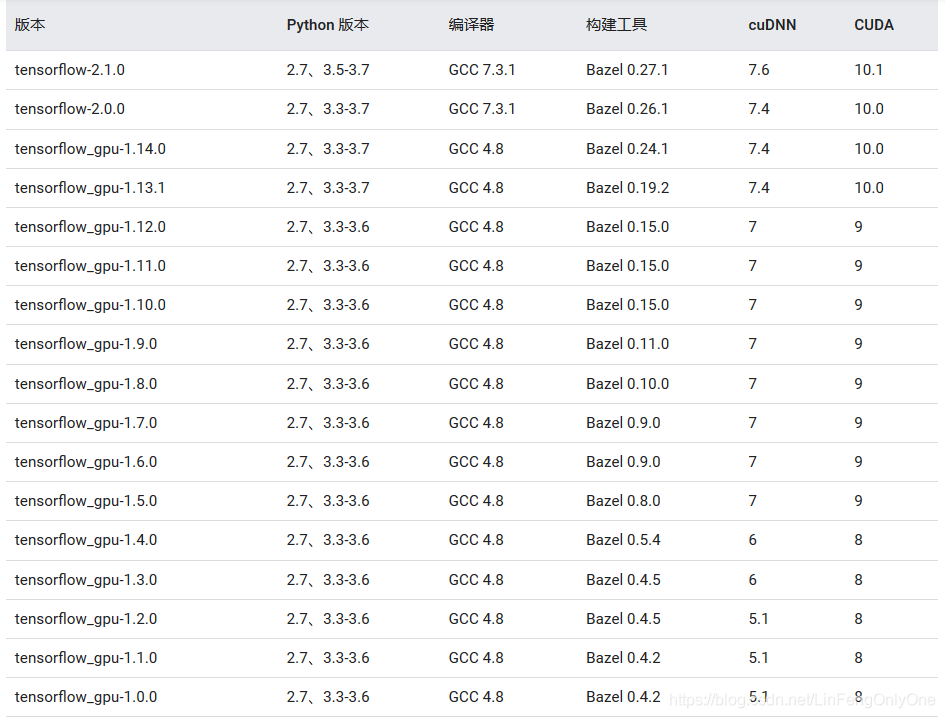Image resolution: width=945 pixels, height=718 pixels.
Task: Click GCC 4.8 in tensorflow_gpu-1.14.0 row
Action: [476, 149]
